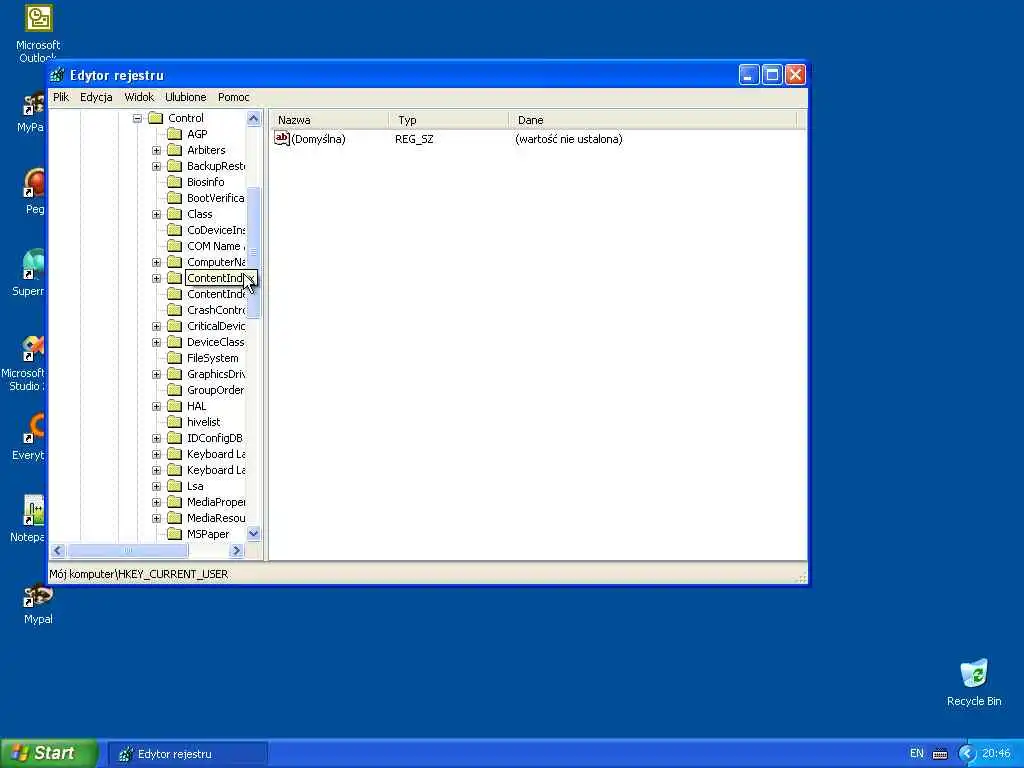Open the Pomoc menu
1024x768 pixels.
(234, 97)
